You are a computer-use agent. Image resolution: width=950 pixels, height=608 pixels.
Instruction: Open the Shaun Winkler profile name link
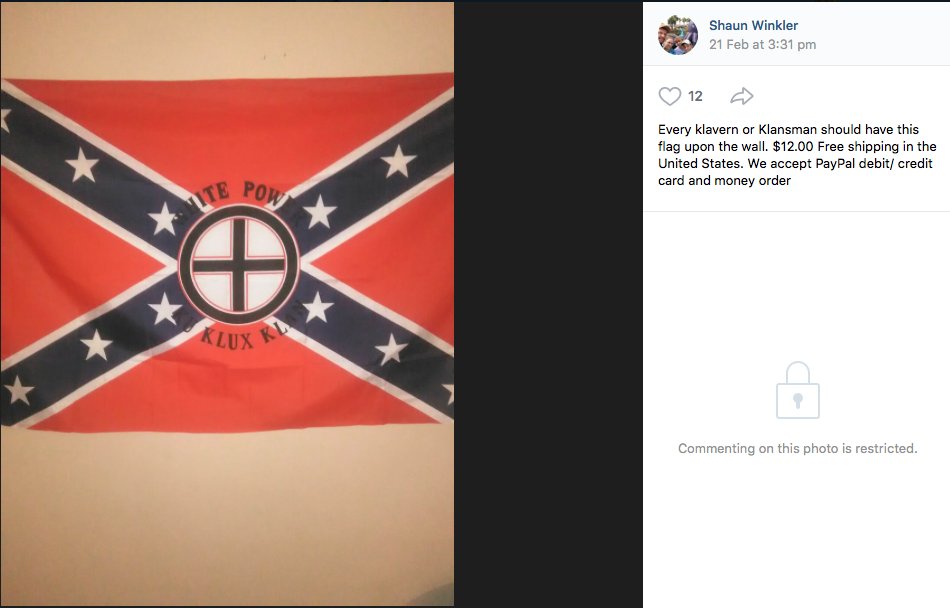[753, 25]
